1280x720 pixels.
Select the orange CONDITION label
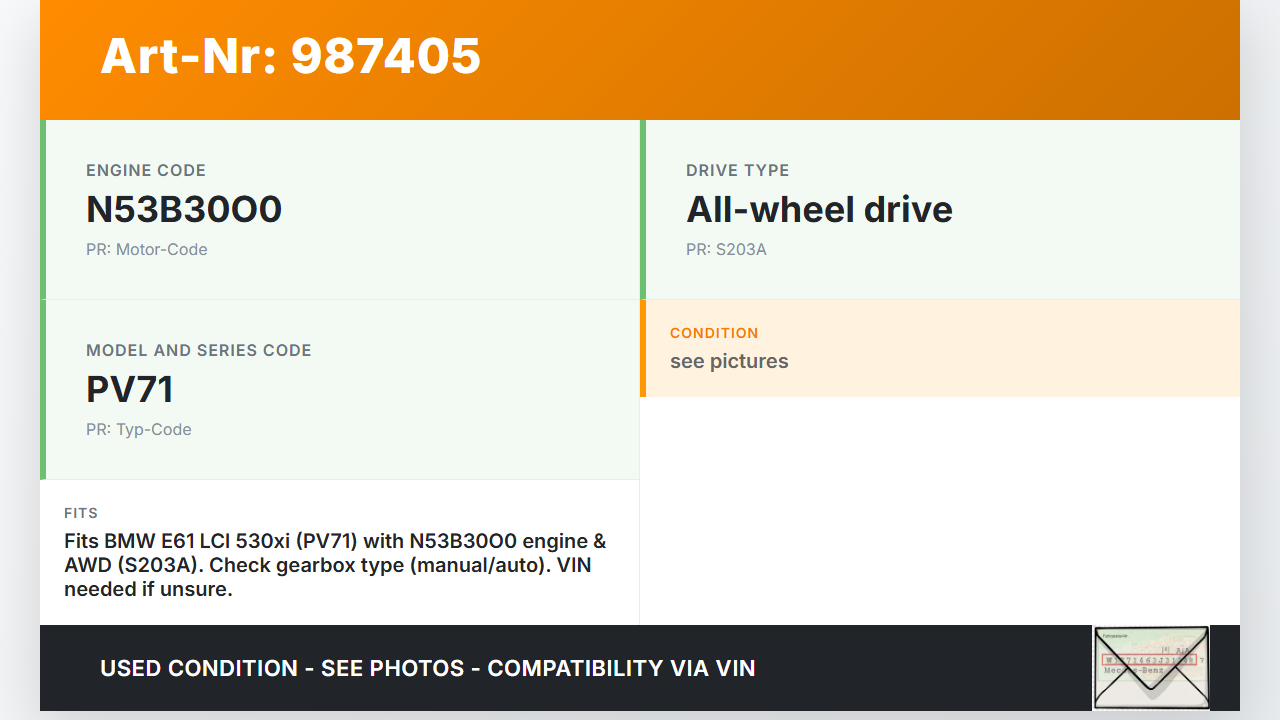(714, 333)
